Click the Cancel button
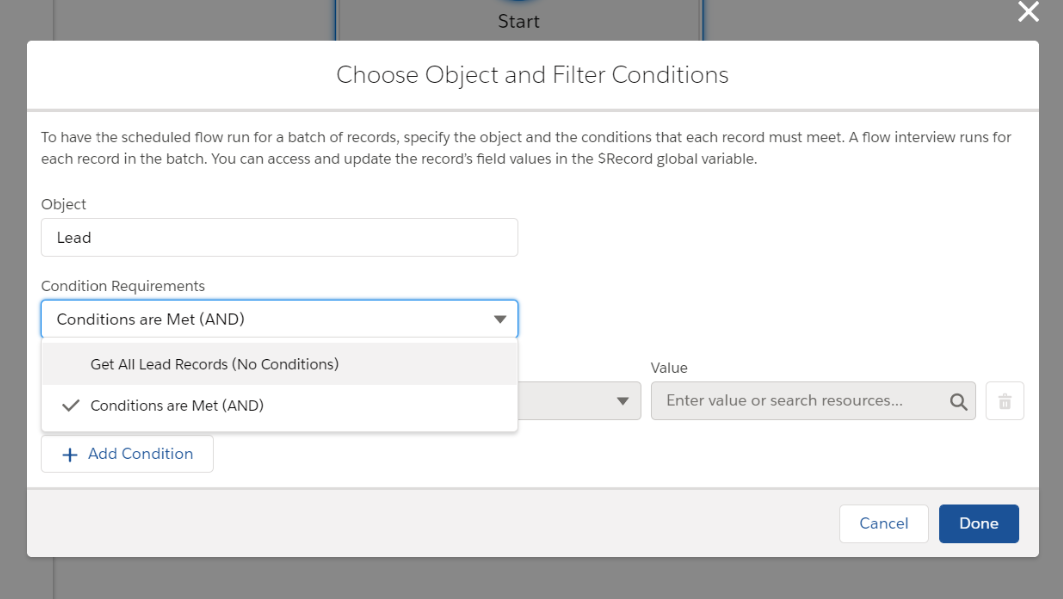Image resolution: width=1063 pixels, height=599 pixels. [883, 523]
